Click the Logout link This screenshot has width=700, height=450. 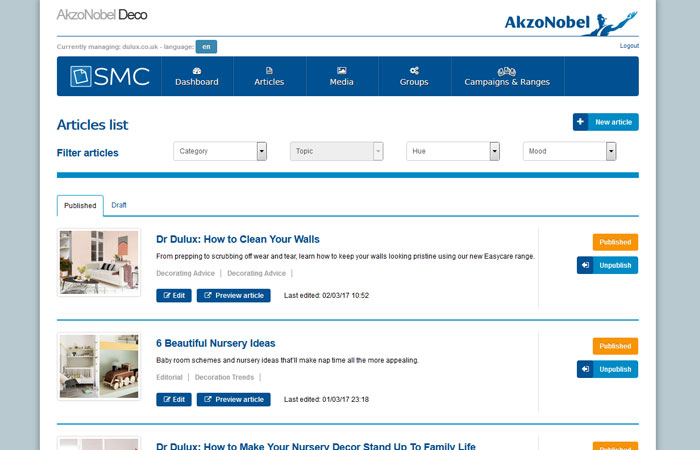(629, 46)
